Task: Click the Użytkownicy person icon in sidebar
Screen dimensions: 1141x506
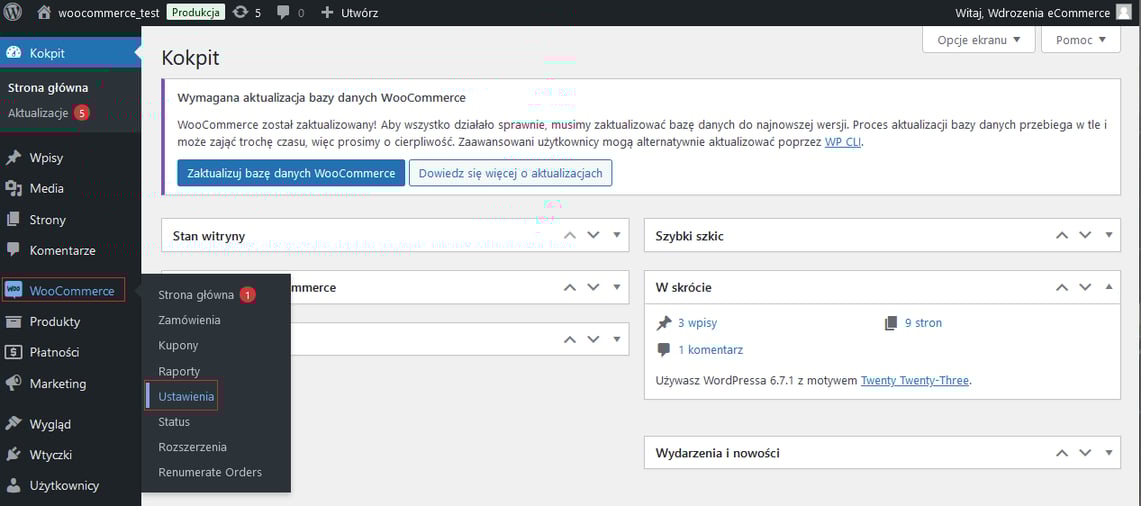Action: (x=13, y=486)
